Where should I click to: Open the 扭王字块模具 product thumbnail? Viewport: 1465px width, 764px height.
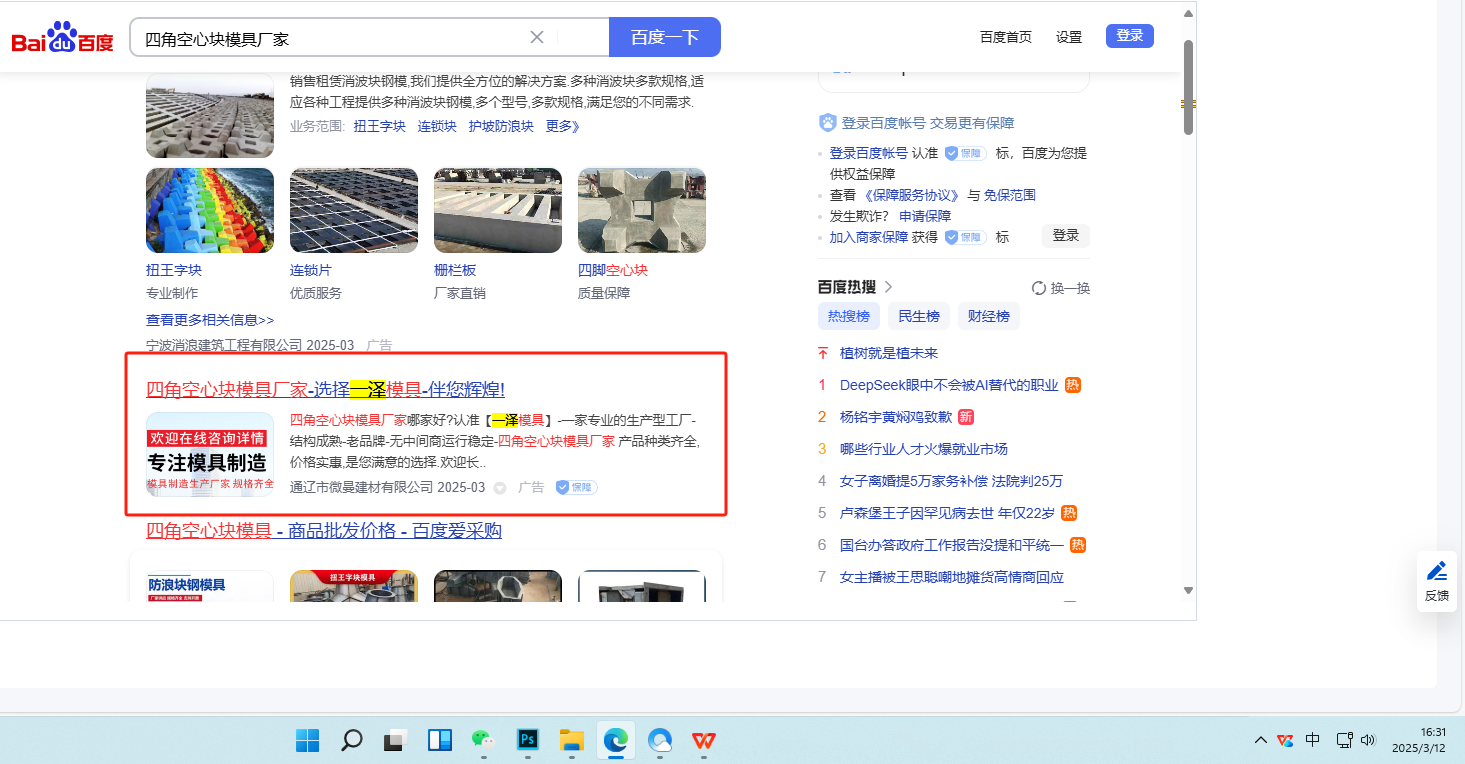(354, 586)
